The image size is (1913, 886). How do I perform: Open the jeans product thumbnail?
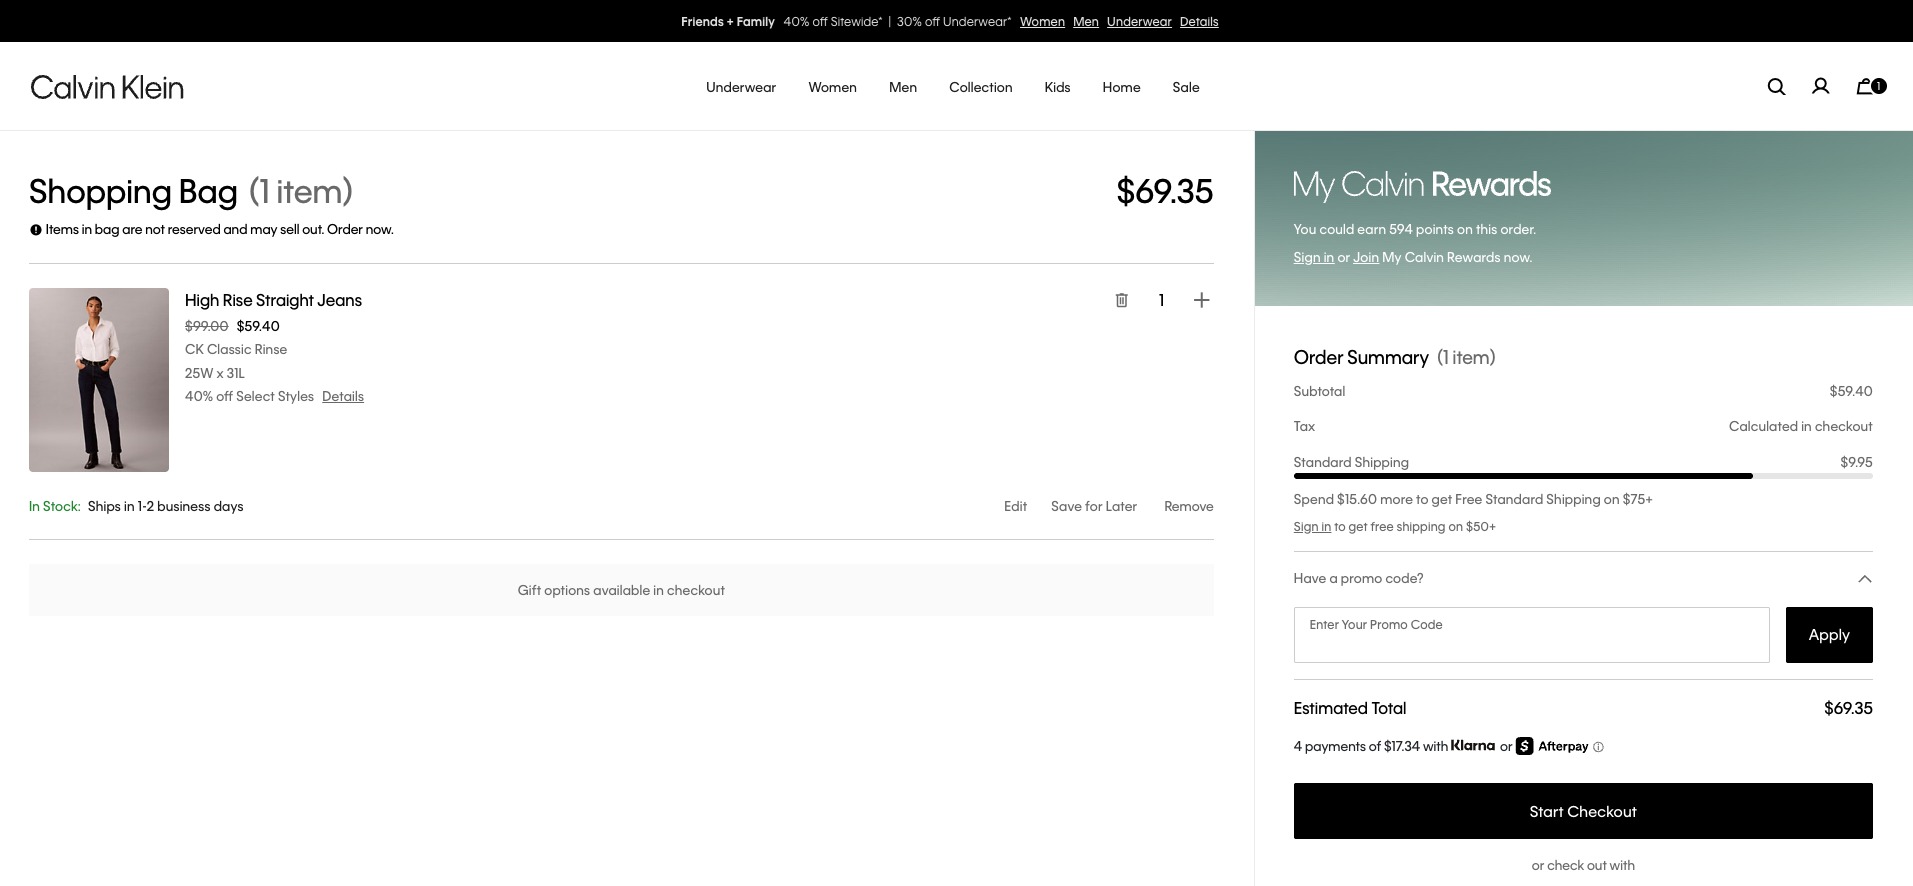point(99,380)
